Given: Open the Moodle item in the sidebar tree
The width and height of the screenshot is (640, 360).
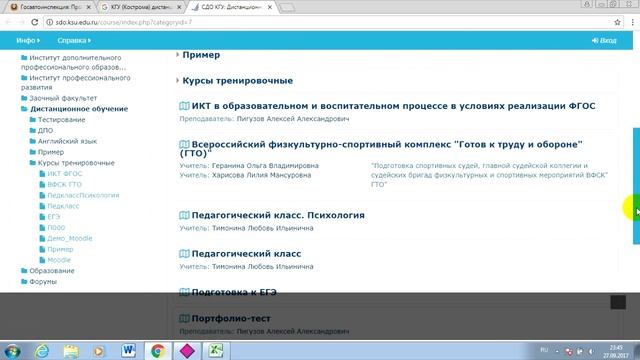Looking at the screenshot, I should (59, 260).
